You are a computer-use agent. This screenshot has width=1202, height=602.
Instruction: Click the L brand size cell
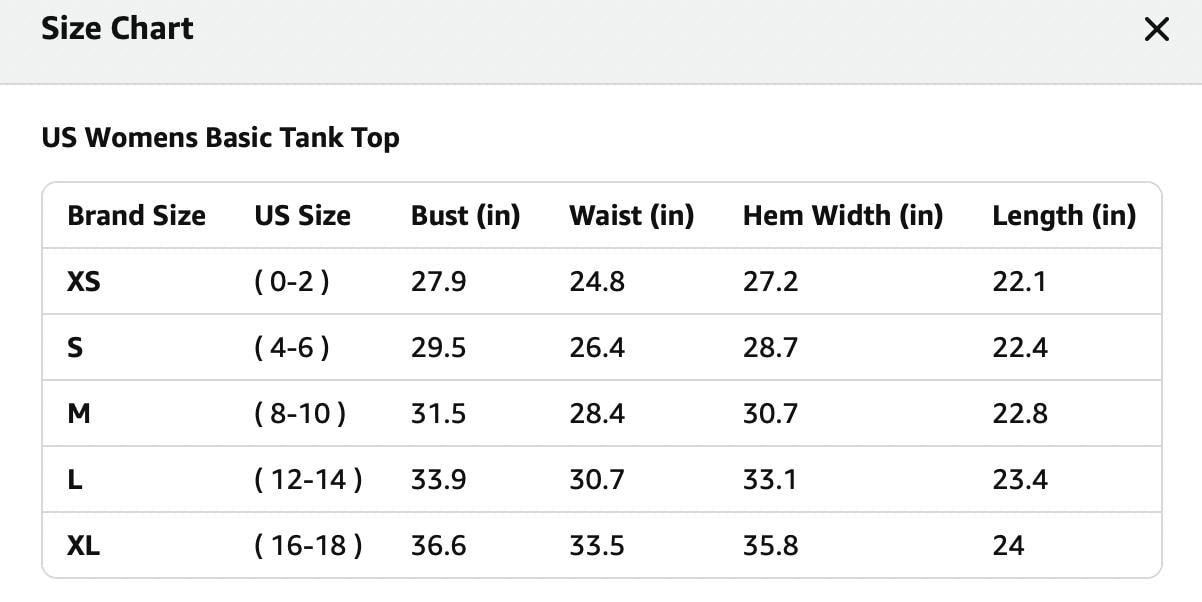tap(74, 480)
